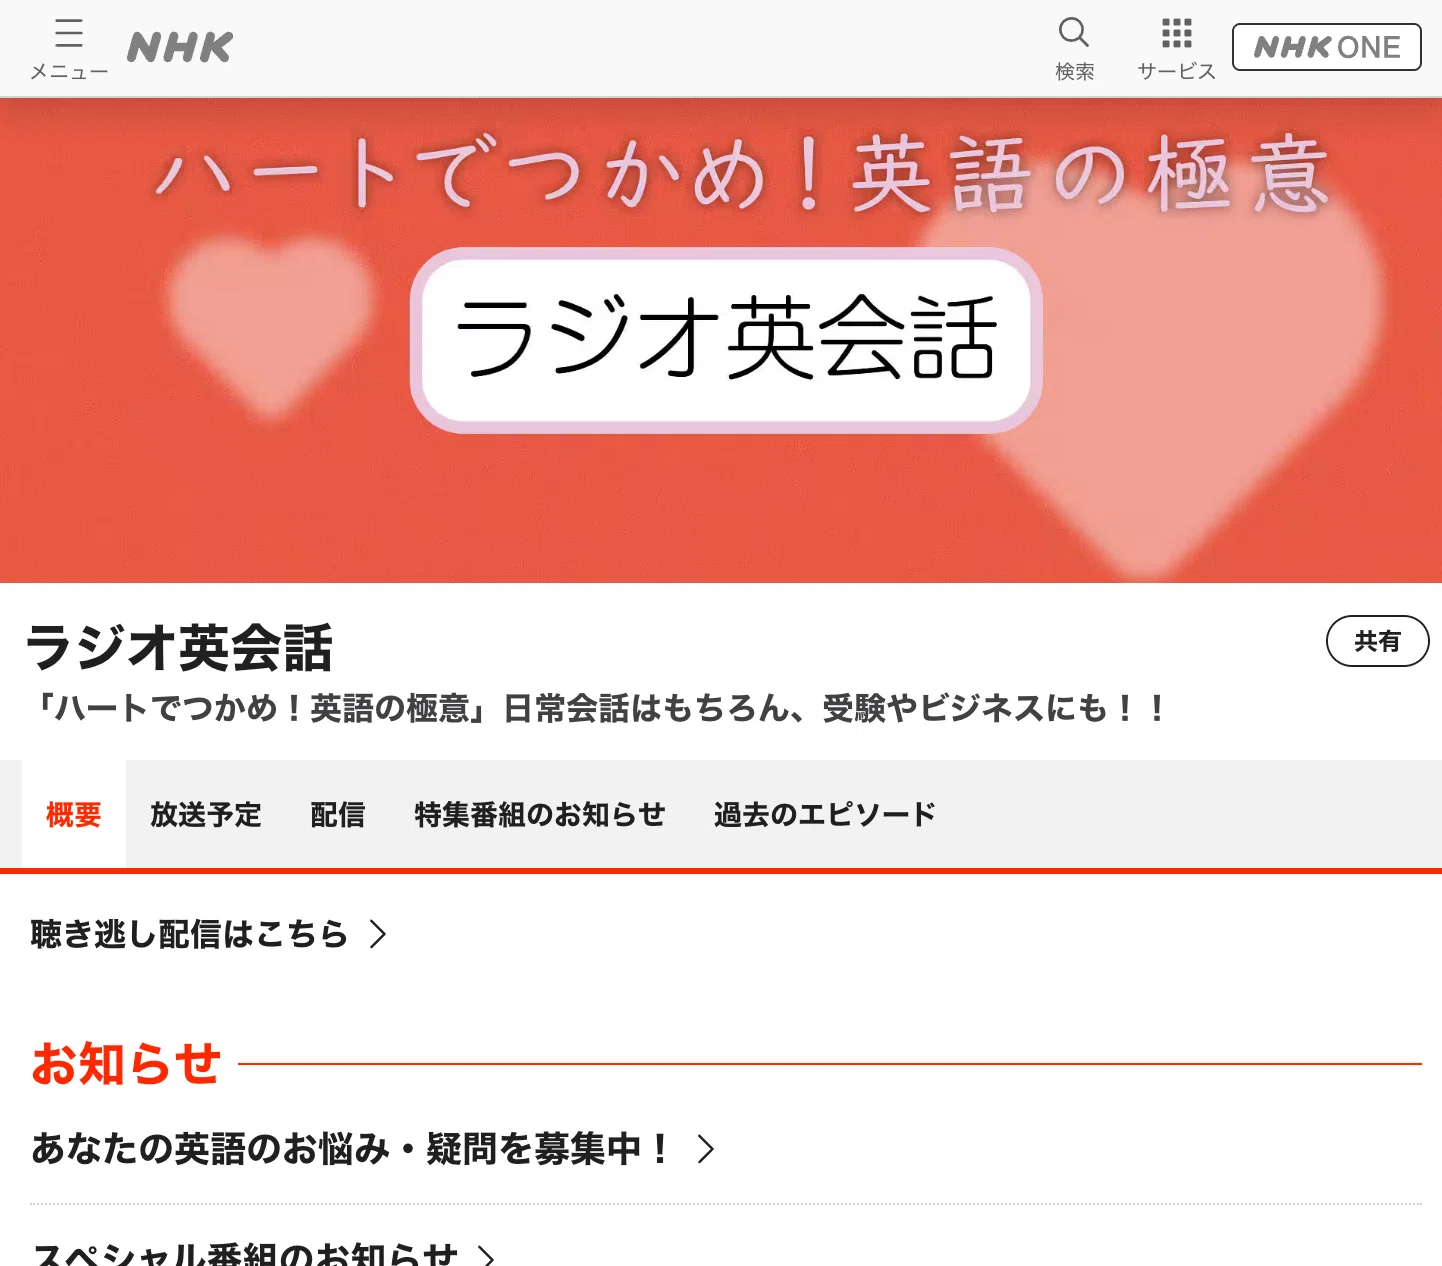The image size is (1442, 1266).
Task: Switch to the 放送予定 tab
Action: pyautogui.click(x=206, y=814)
